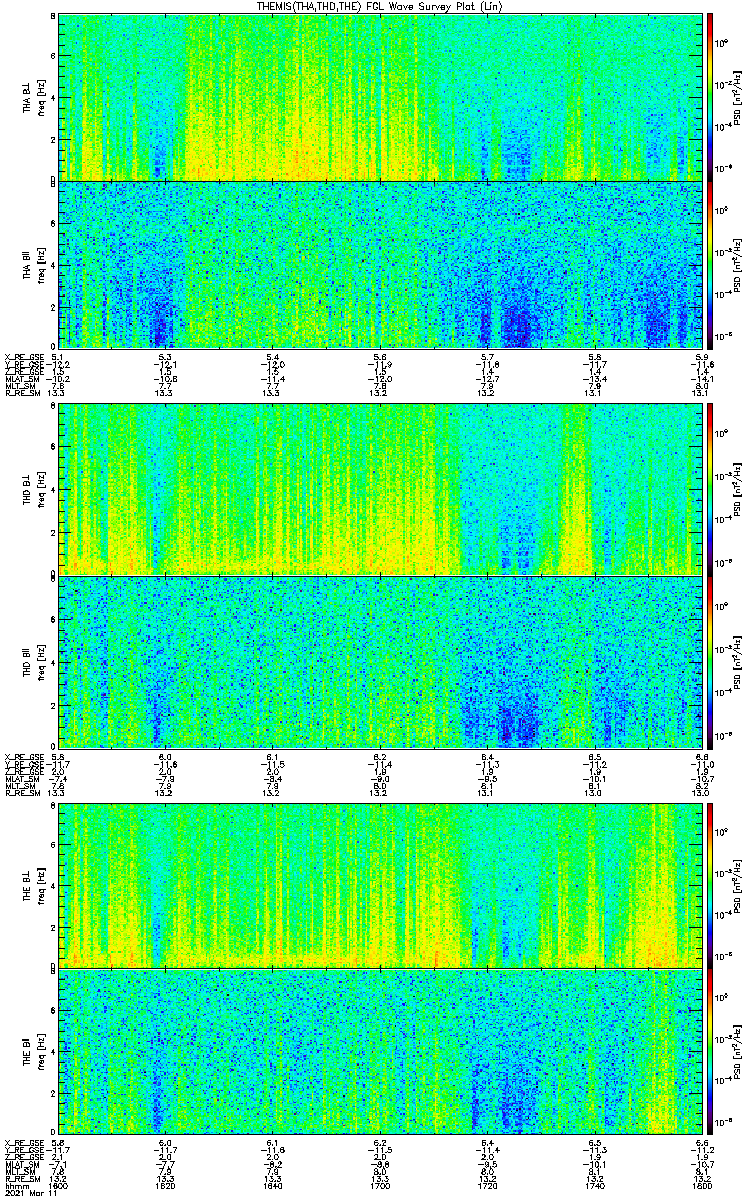
Task: Click the 1720 time tick label
Action: click(488, 1186)
